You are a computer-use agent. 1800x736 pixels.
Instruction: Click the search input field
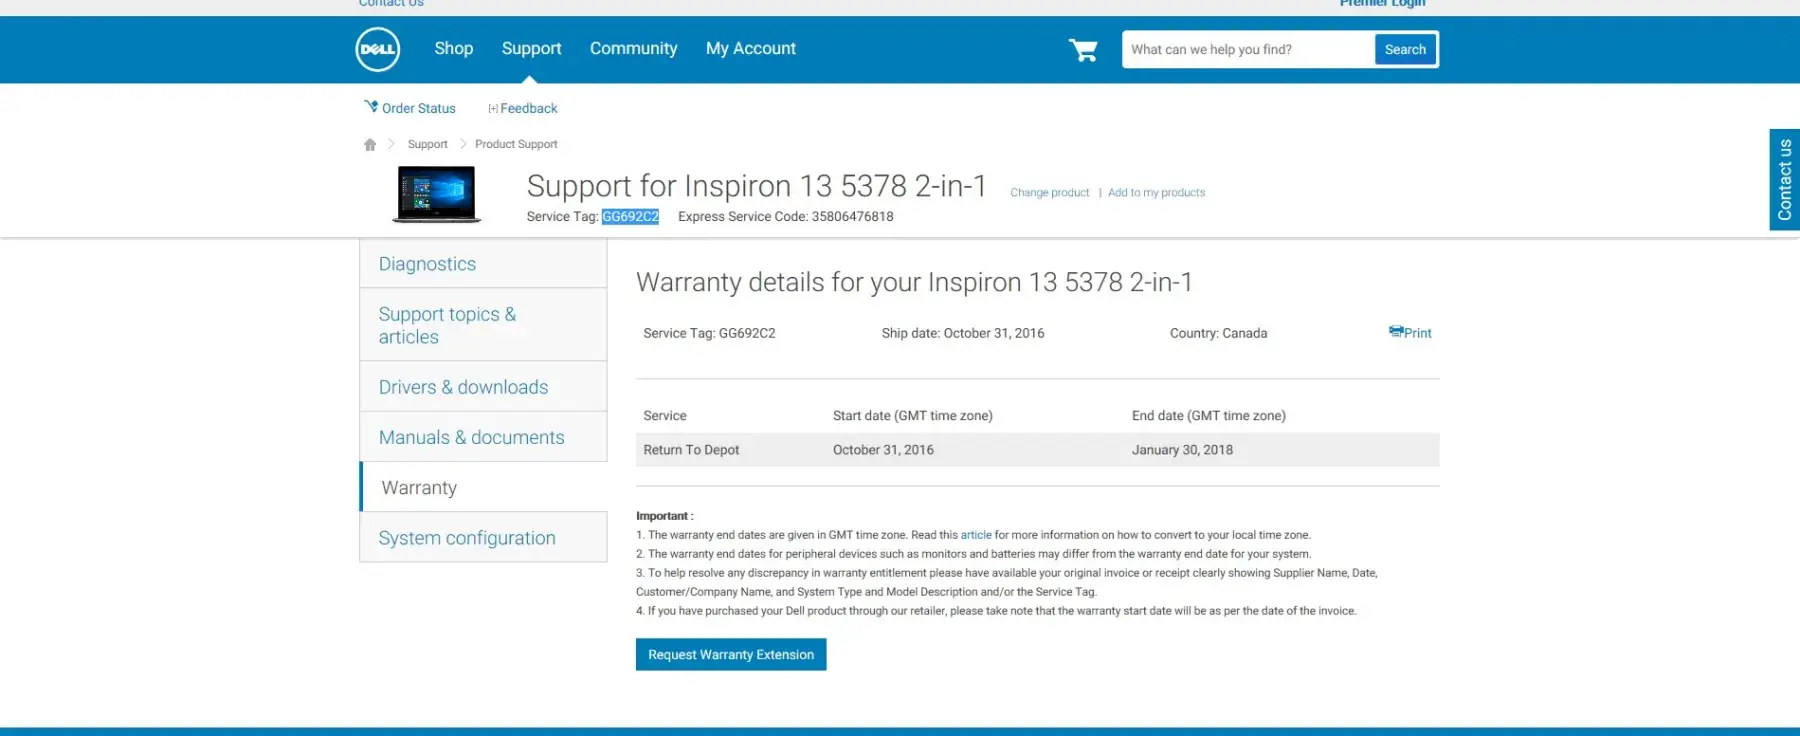click(x=1247, y=50)
